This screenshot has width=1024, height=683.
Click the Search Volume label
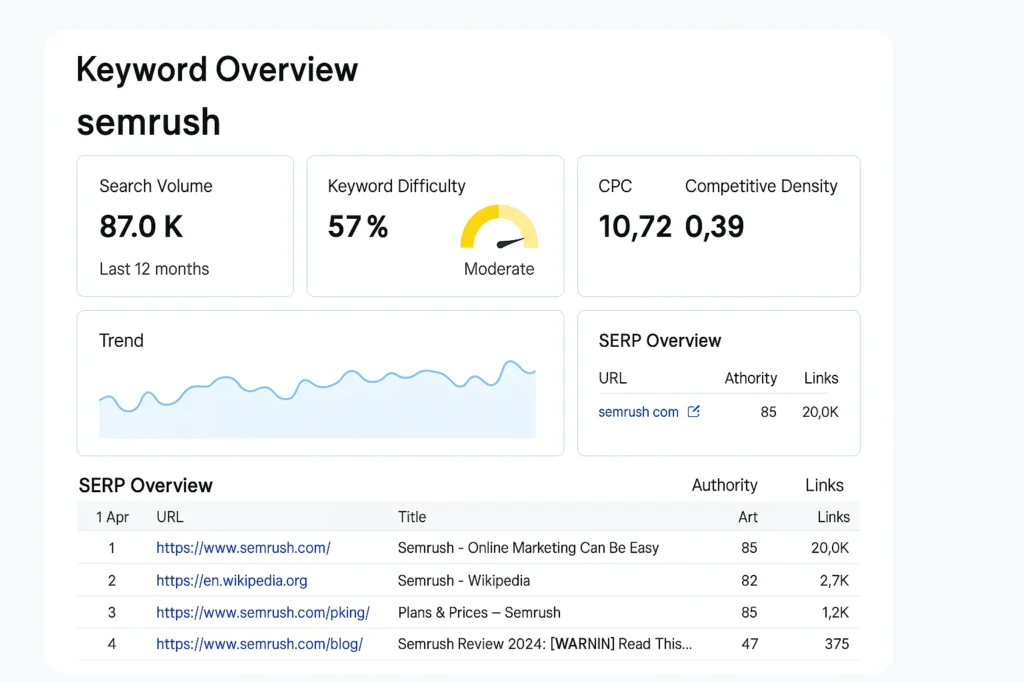pos(155,186)
